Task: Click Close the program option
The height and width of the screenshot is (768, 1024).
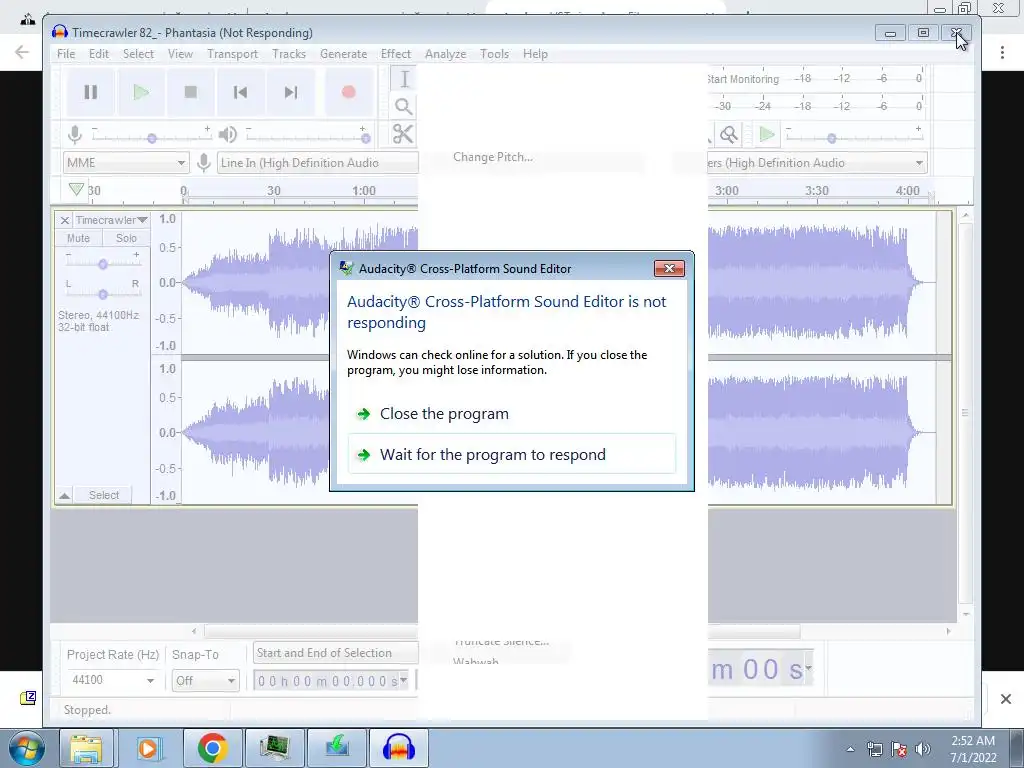Action: [x=511, y=414]
